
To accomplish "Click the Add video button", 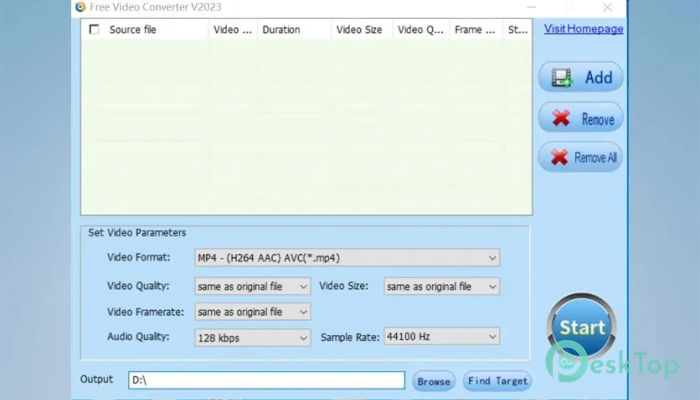I will (580, 77).
